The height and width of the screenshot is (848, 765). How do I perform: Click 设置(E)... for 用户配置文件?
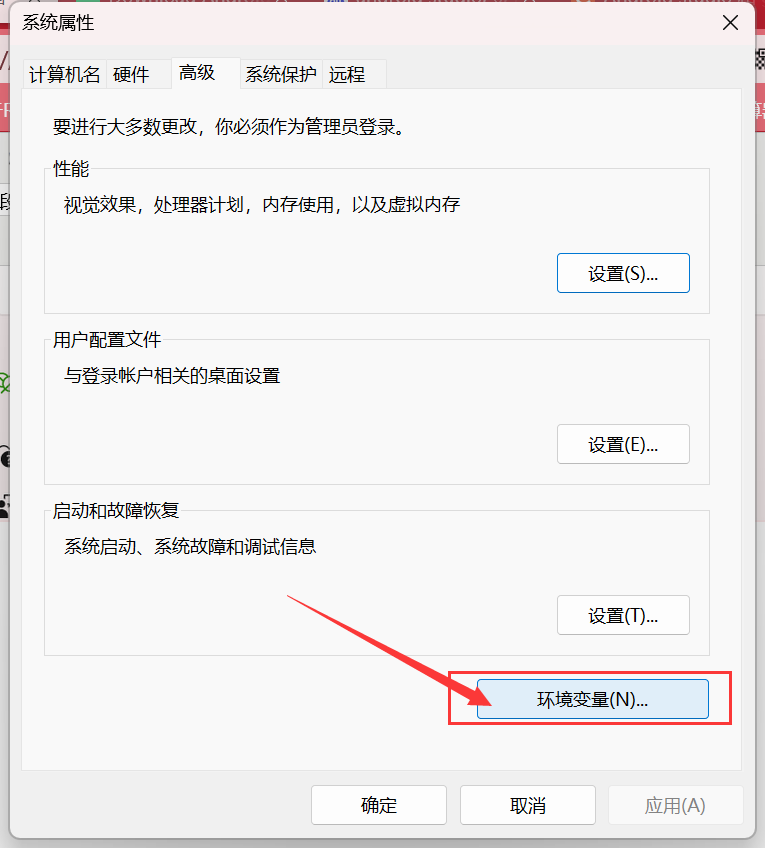coord(623,444)
